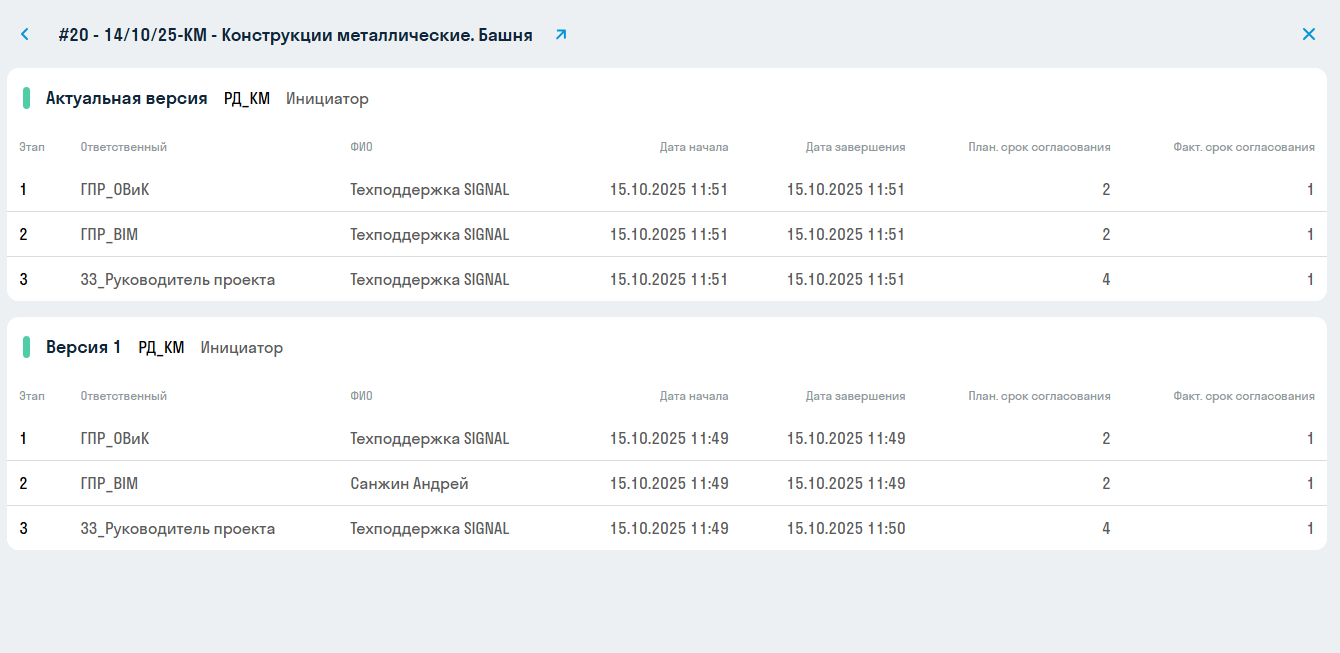Click end date 15.10.2025 11:50 cell
The height and width of the screenshot is (653, 1340).
point(846,528)
